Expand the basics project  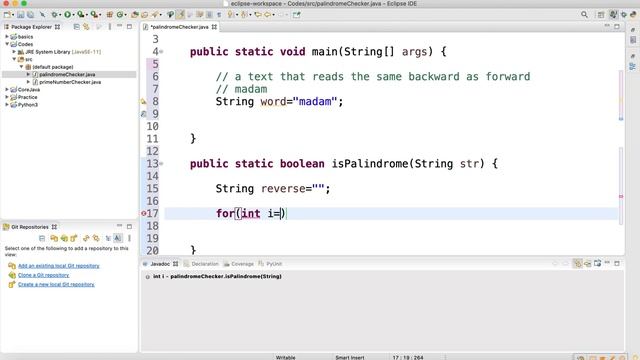(7, 36)
